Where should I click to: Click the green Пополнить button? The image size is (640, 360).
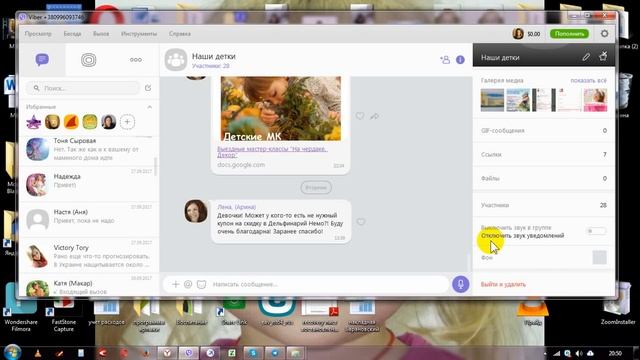(569, 34)
